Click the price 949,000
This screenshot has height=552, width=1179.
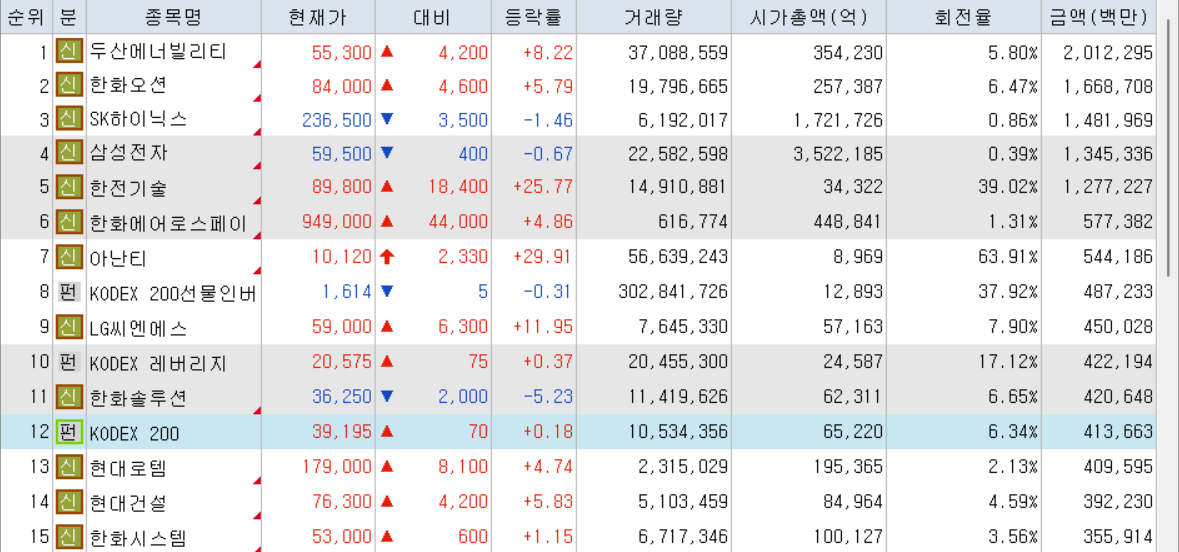[x=337, y=222]
